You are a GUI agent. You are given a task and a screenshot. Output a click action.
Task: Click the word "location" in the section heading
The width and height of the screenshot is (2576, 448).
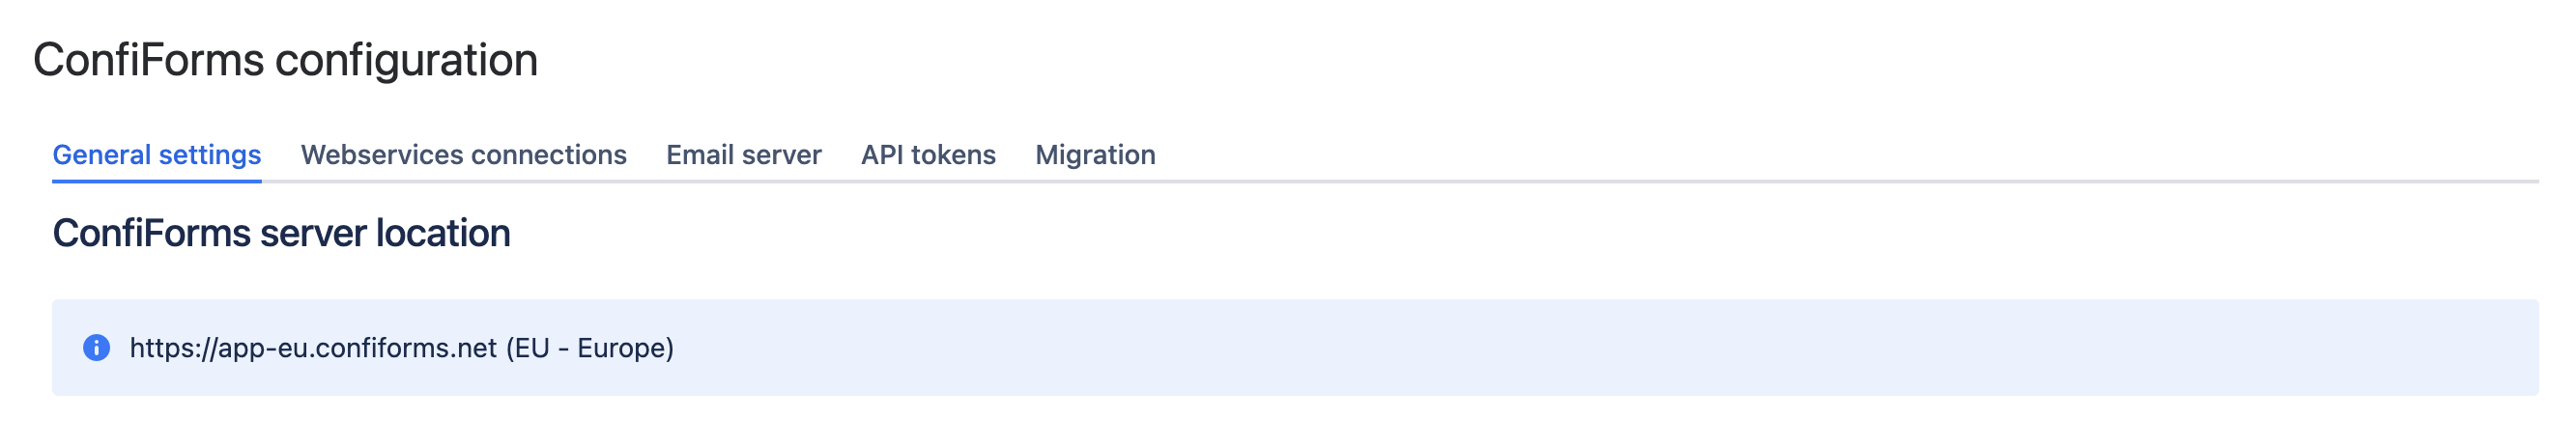click(x=443, y=233)
